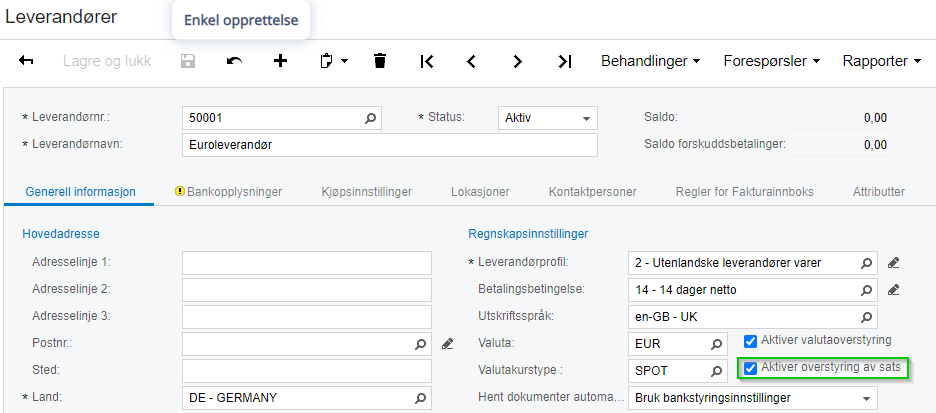Open lookup magnifier in Leverandørnr. field
Viewport: 936px width, 413px height.
[x=370, y=118]
